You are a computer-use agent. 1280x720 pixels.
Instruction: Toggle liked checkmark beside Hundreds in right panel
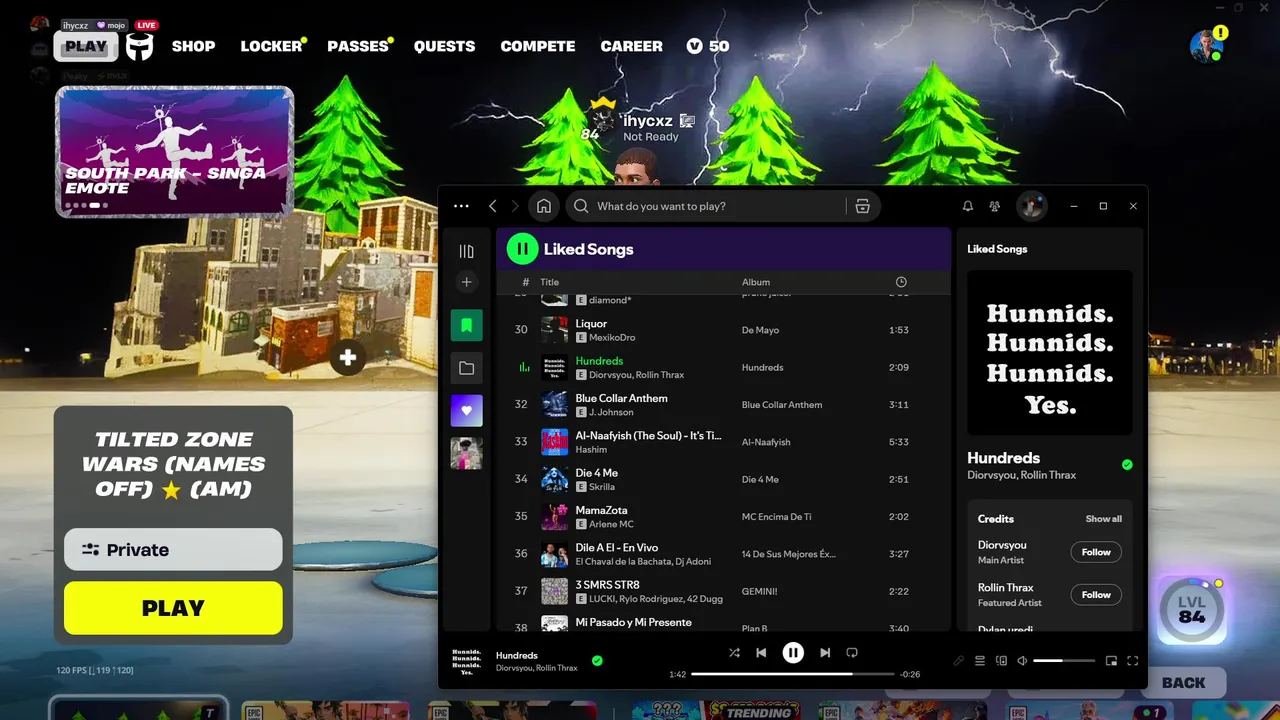[1127, 465]
